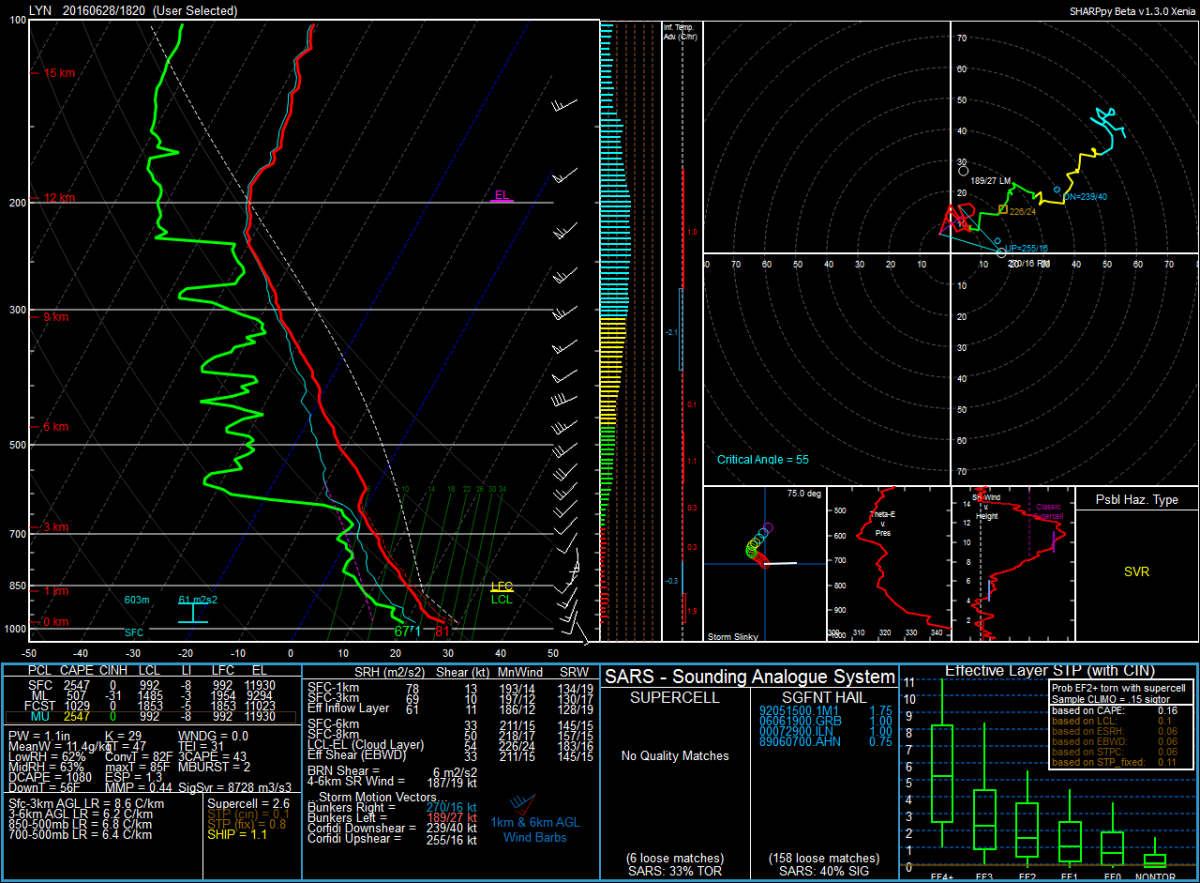
Task: Click the yellow LFC label on the skew-T
Action: (x=501, y=587)
